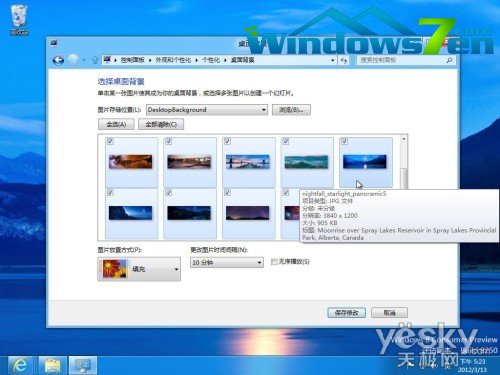Click the wallpaper list scrollbar thumb
Screen dimensions: 500x375
point(404,179)
